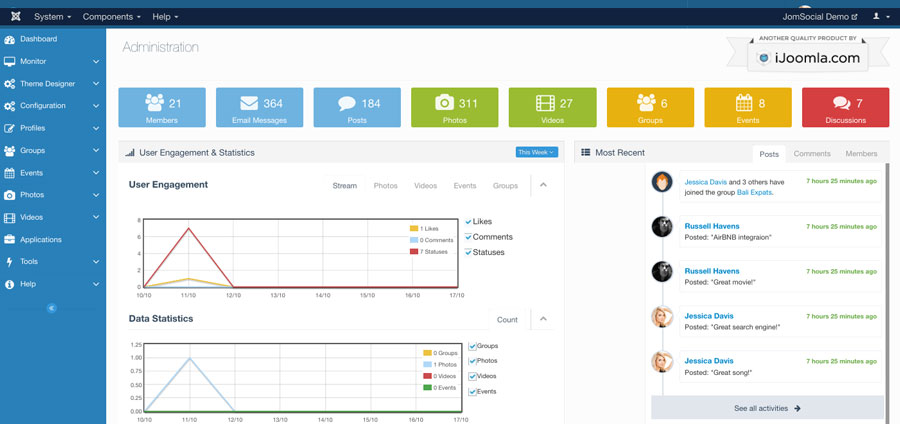The width and height of the screenshot is (900, 424).
Task: Open Russell Havens' AirBNB post author link
Action: tap(712, 226)
